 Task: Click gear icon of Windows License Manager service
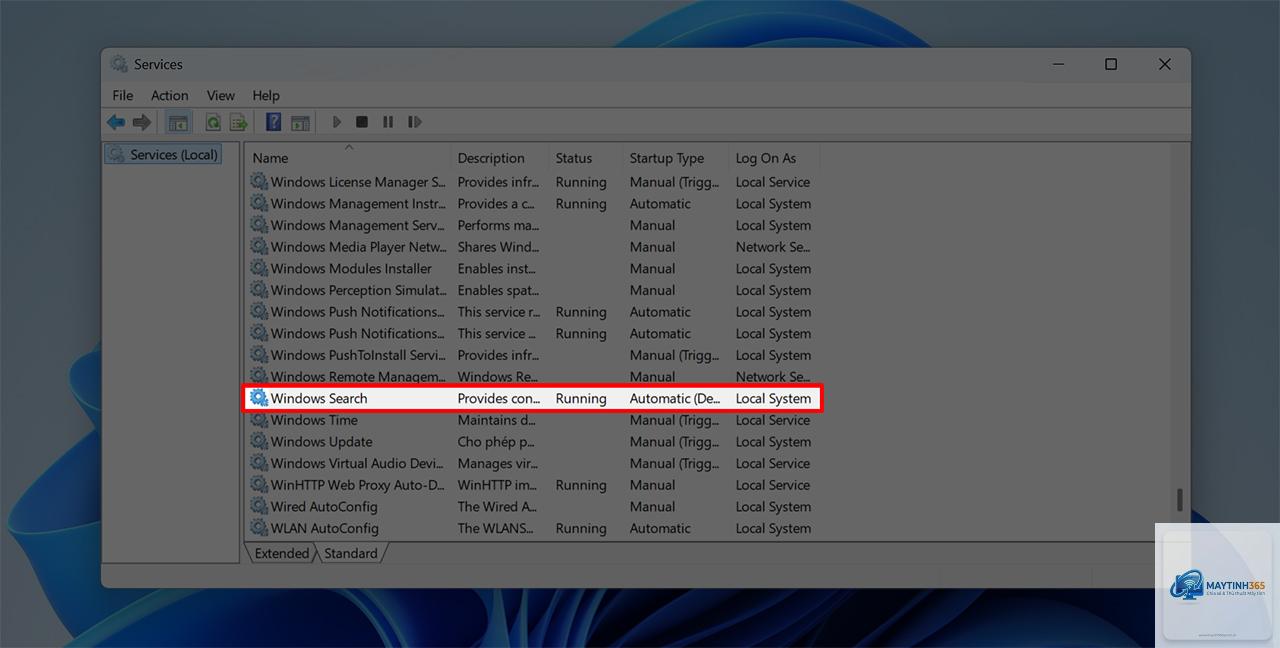click(259, 182)
